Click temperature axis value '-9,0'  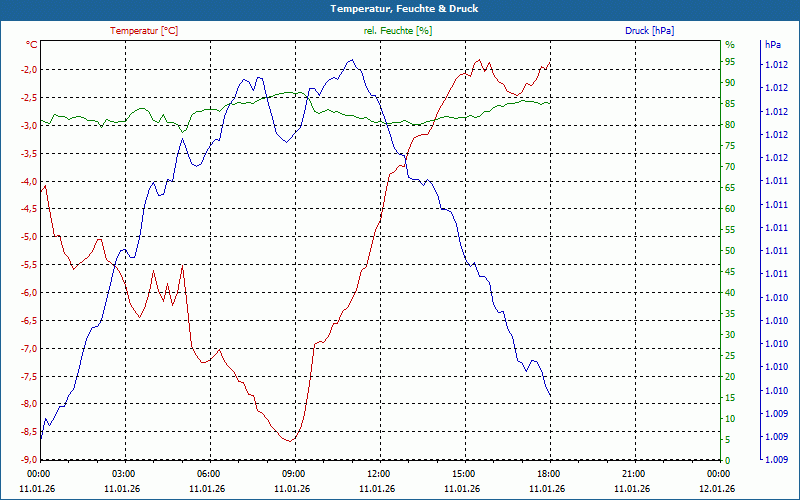coord(29,460)
